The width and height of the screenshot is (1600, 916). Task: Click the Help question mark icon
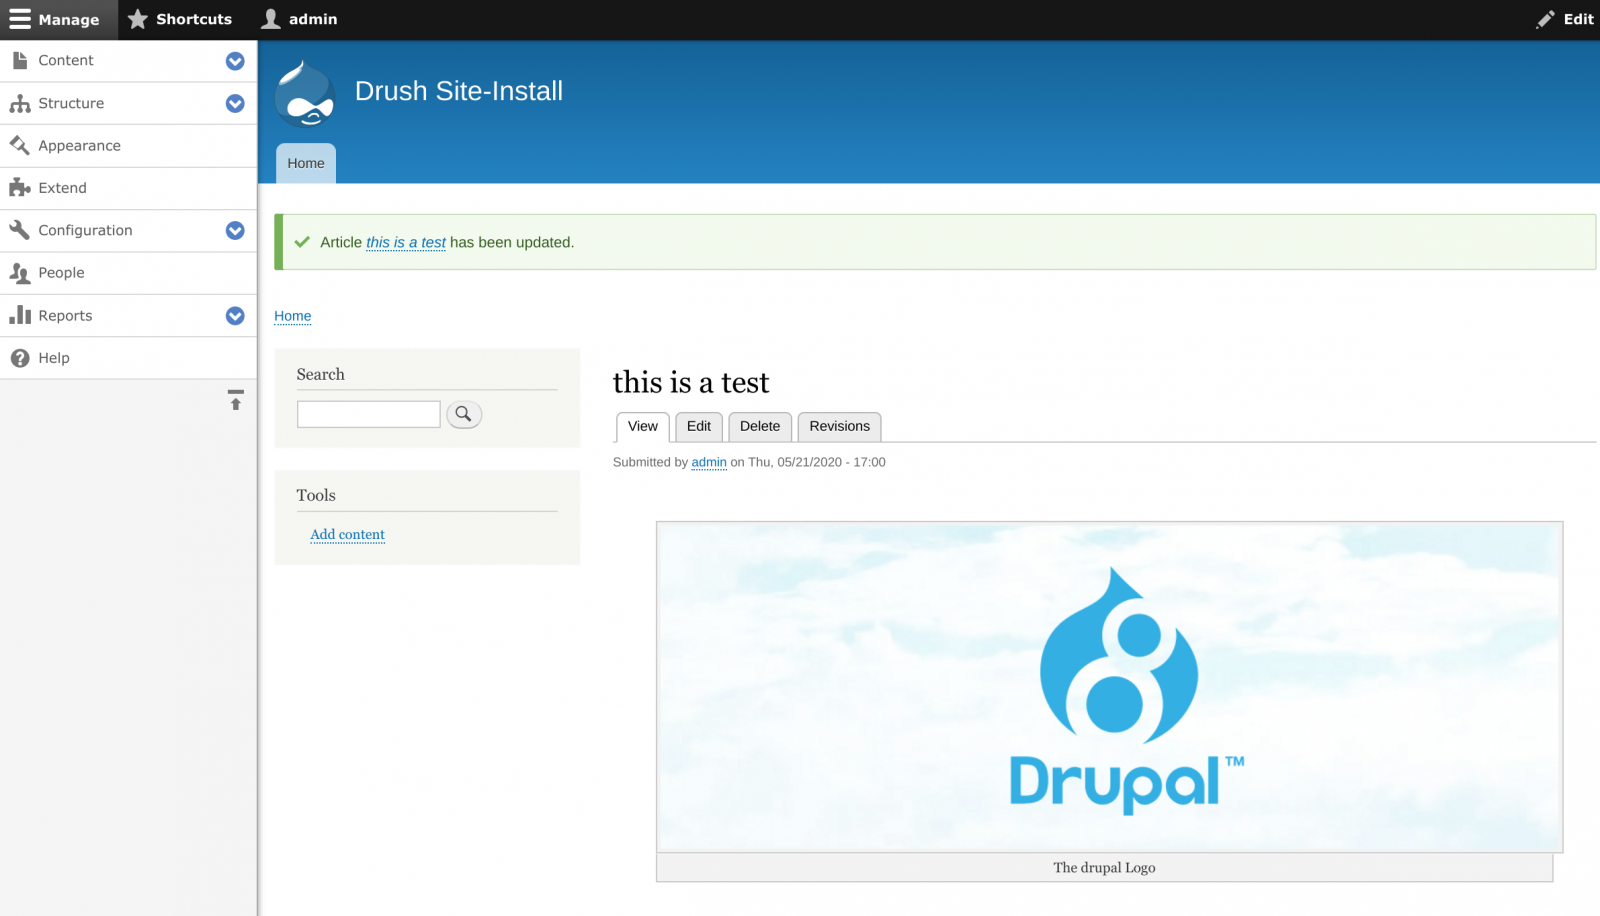click(20, 358)
